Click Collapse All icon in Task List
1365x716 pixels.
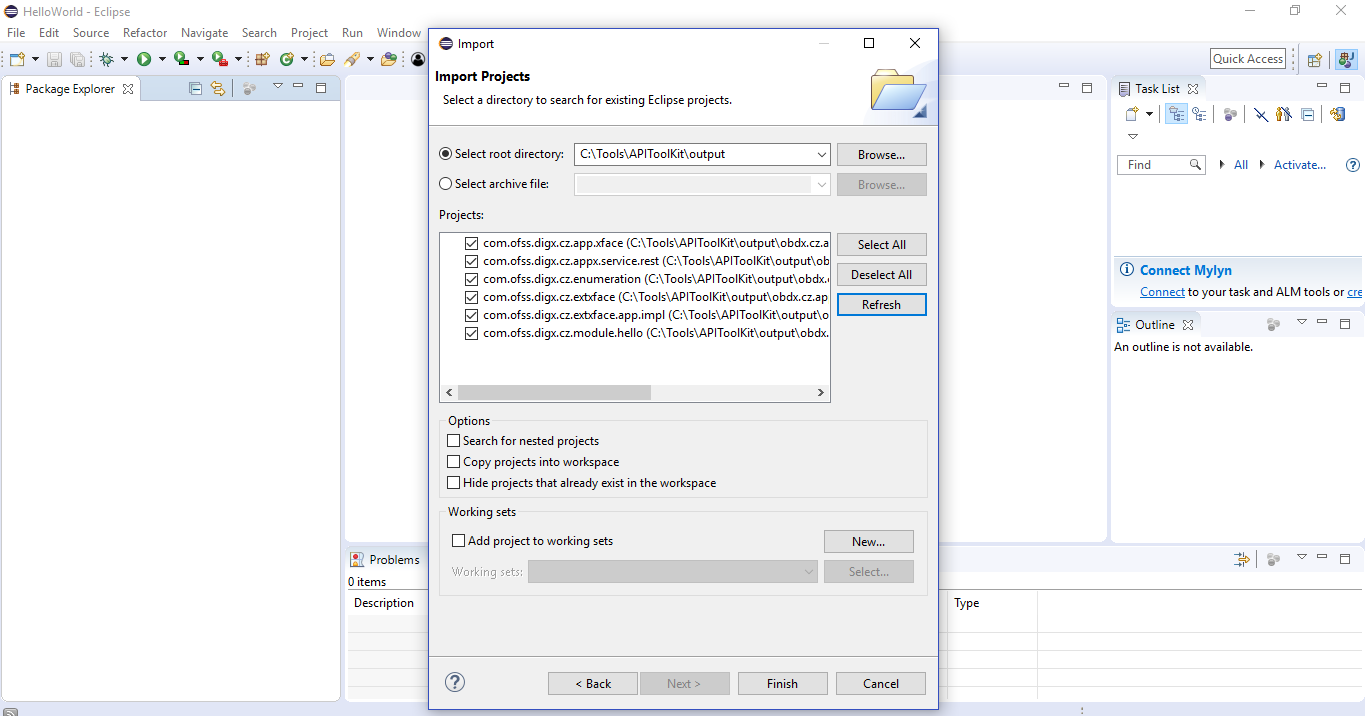(1307, 114)
